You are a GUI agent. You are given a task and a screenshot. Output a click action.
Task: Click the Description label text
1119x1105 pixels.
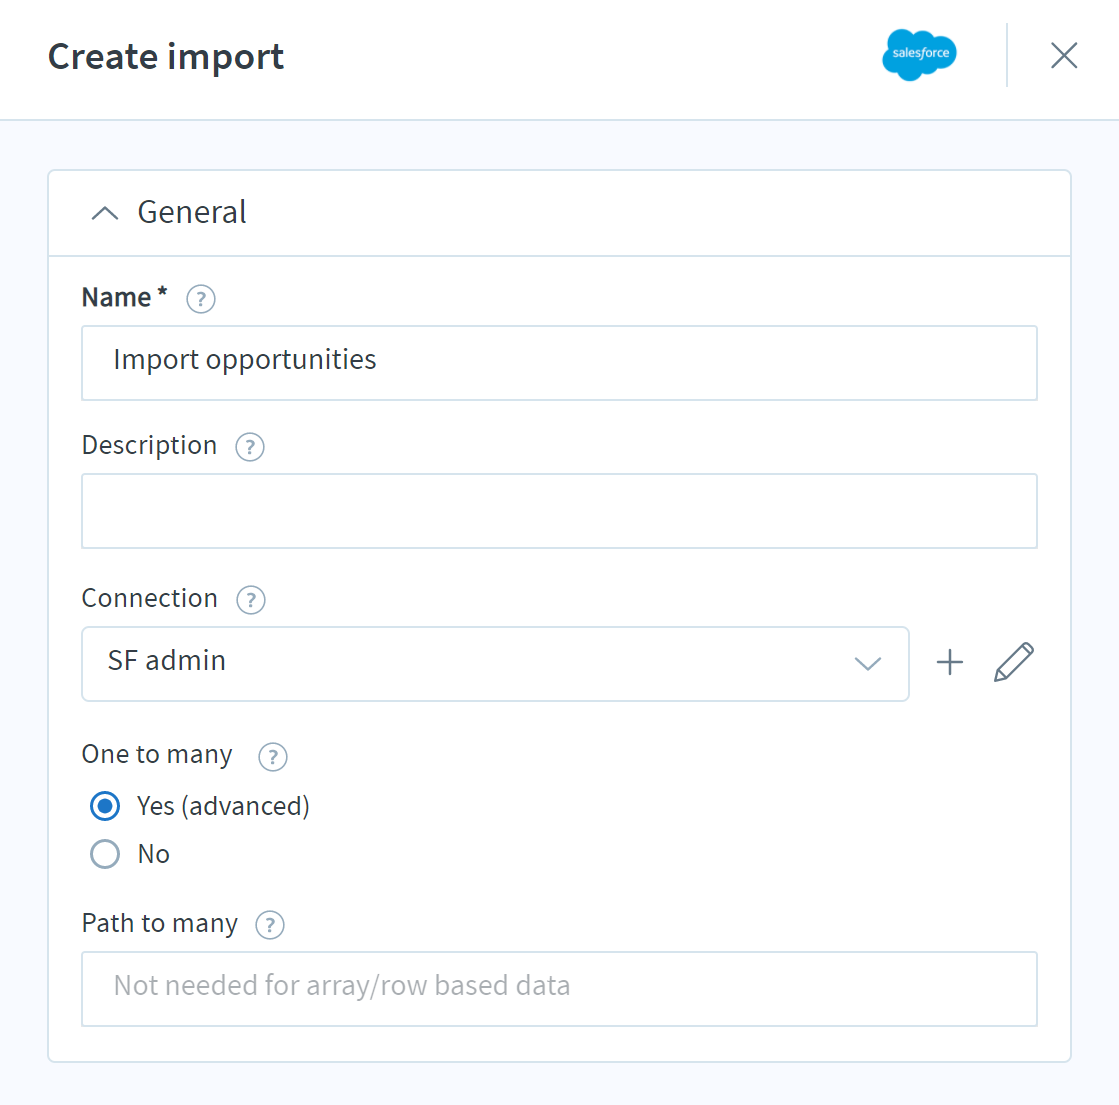click(149, 445)
